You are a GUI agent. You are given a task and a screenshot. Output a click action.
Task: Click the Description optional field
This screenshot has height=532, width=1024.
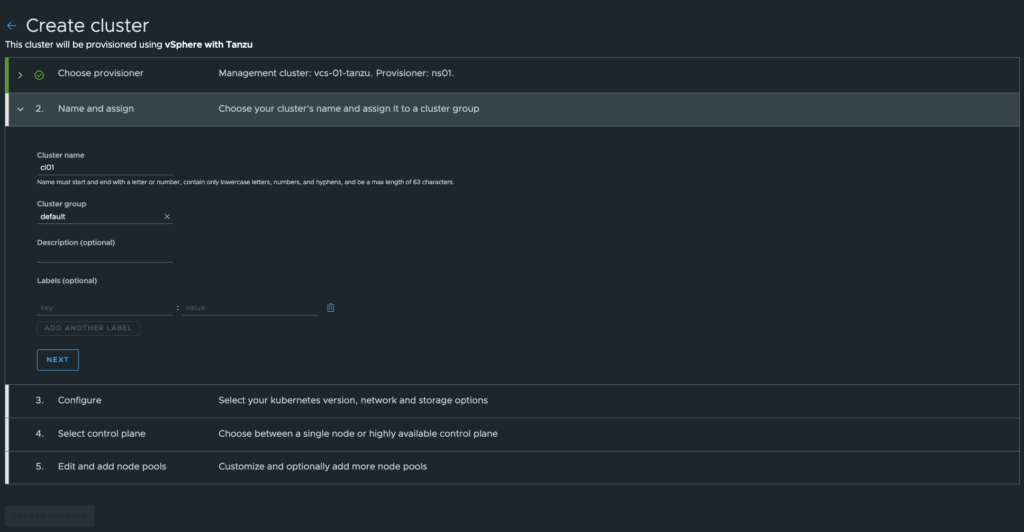pyautogui.click(x=104, y=255)
